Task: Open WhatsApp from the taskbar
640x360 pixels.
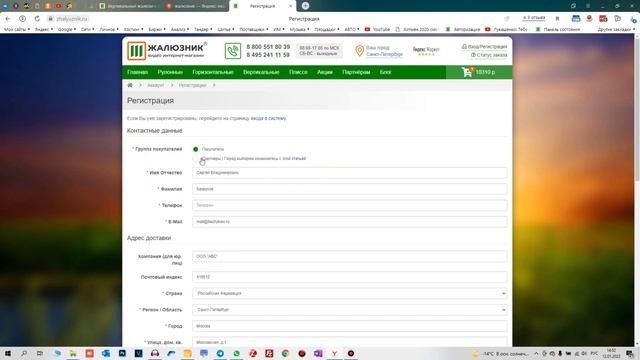Action: [236, 353]
